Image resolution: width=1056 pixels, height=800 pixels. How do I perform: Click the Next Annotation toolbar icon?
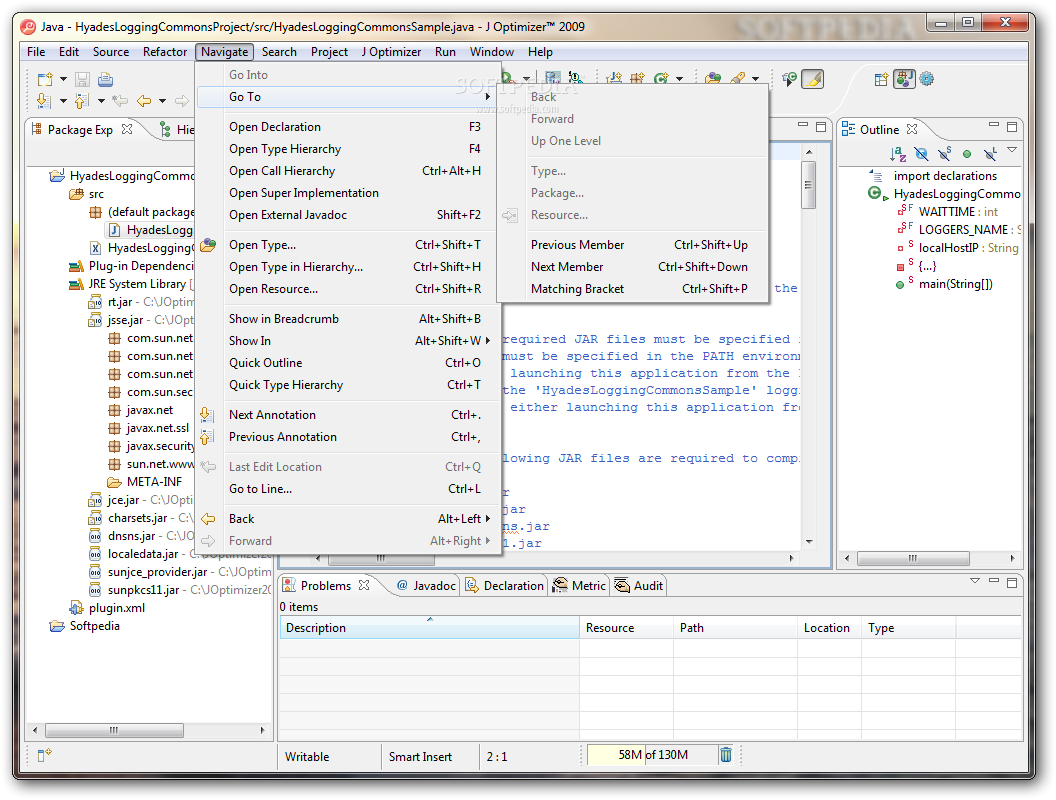click(44, 101)
